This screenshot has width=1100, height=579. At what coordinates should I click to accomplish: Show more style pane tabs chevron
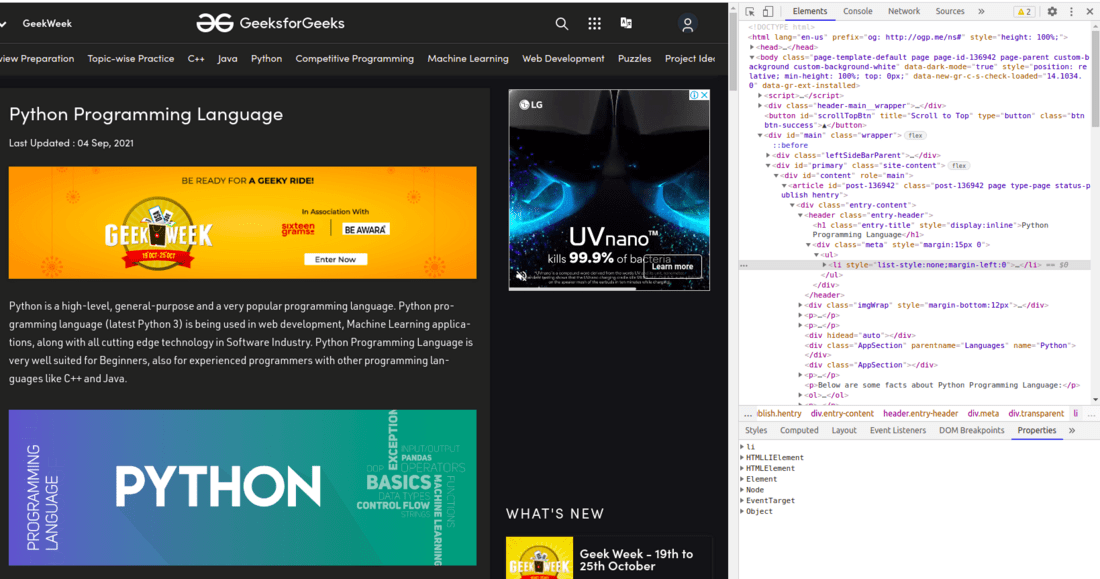(x=1072, y=430)
